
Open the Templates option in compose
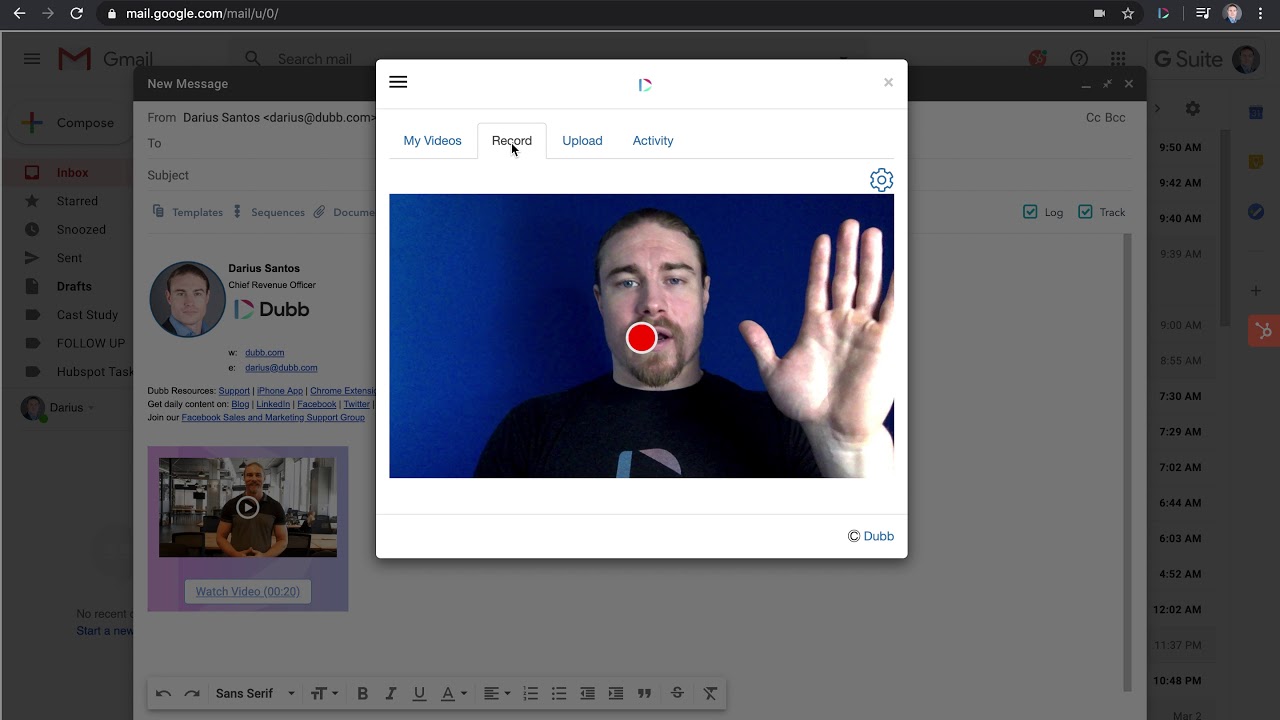pyautogui.click(x=188, y=212)
